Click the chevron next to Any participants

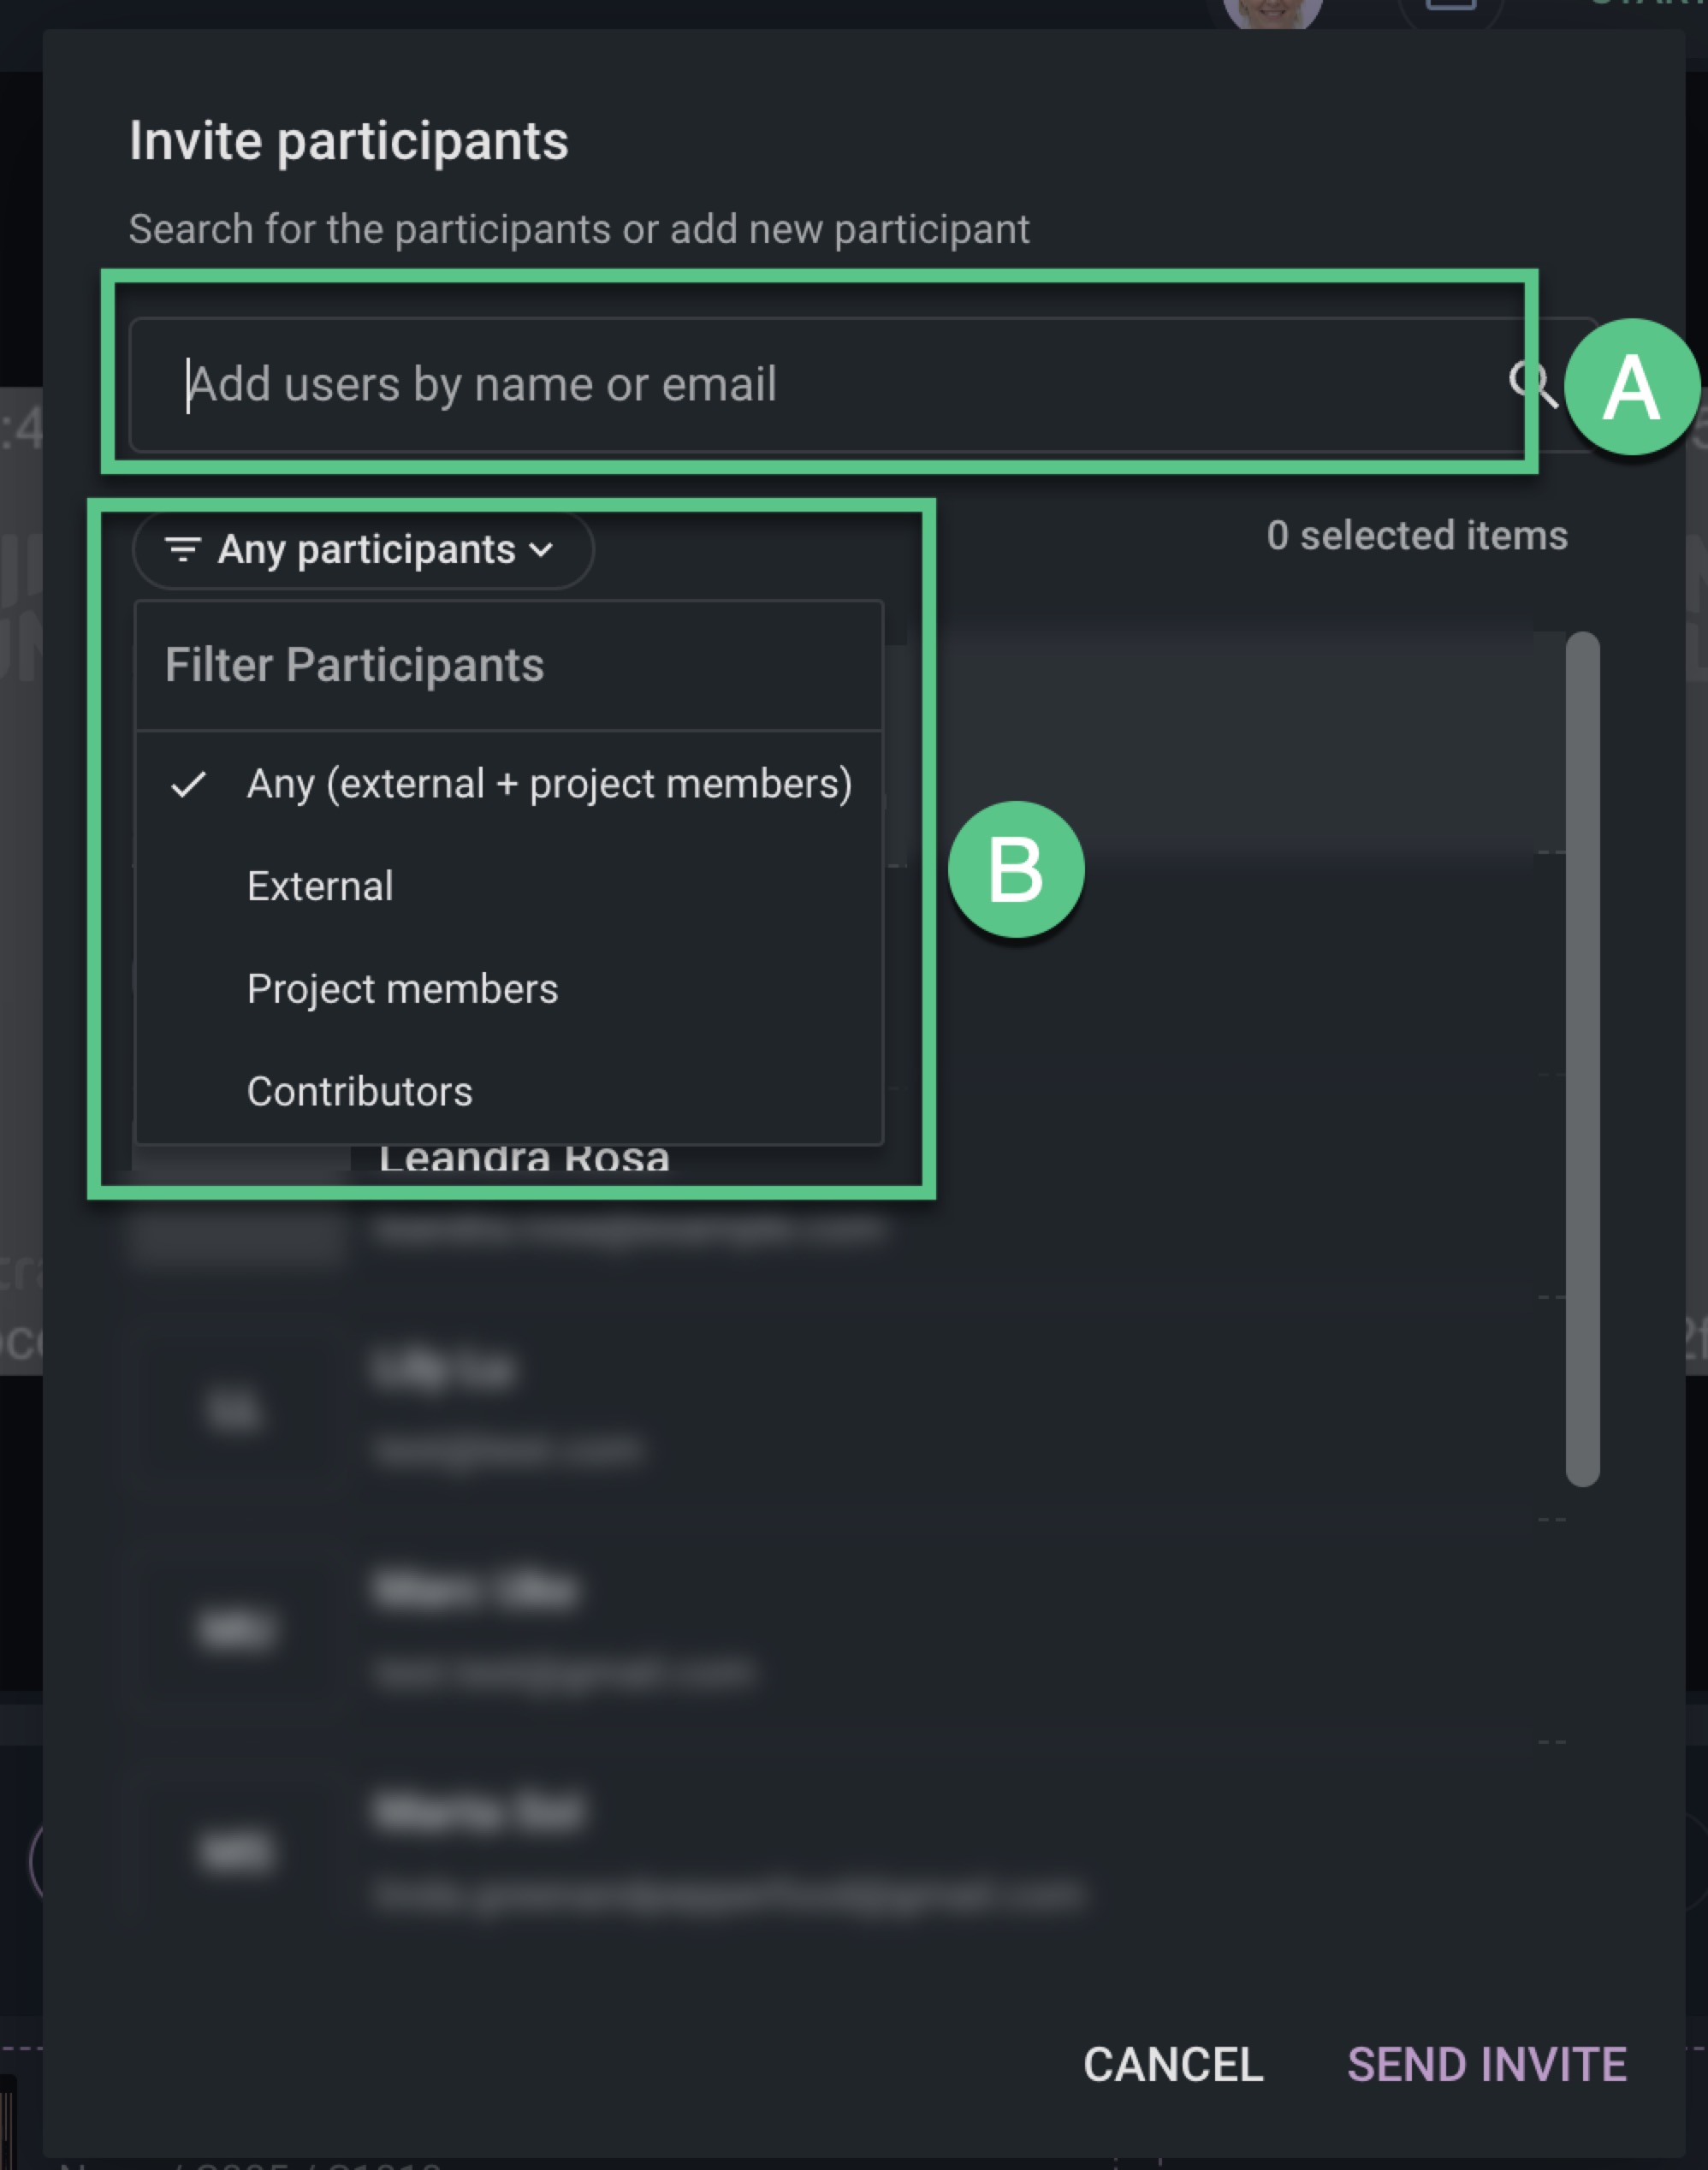(x=541, y=549)
